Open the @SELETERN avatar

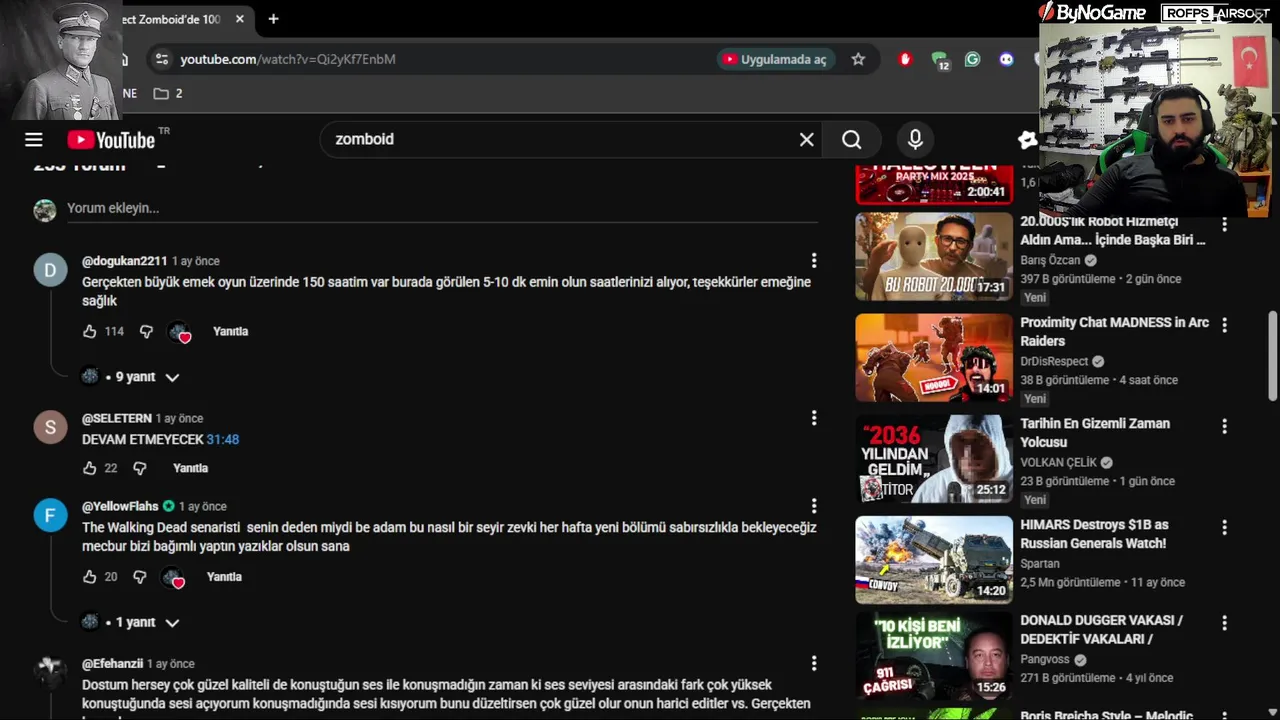pos(50,428)
